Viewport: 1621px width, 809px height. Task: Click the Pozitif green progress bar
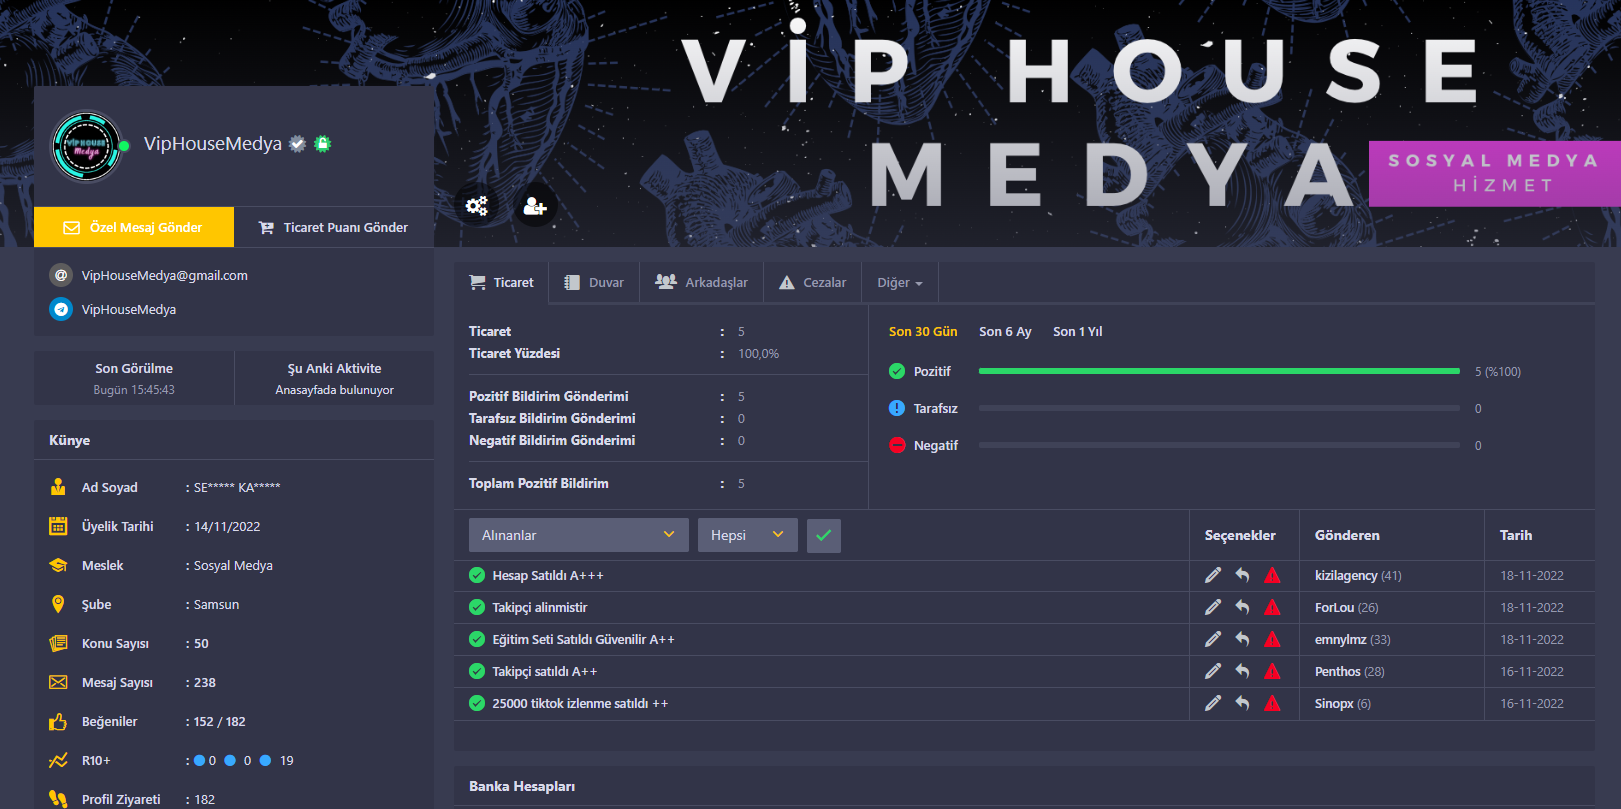(x=1219, y=371)
